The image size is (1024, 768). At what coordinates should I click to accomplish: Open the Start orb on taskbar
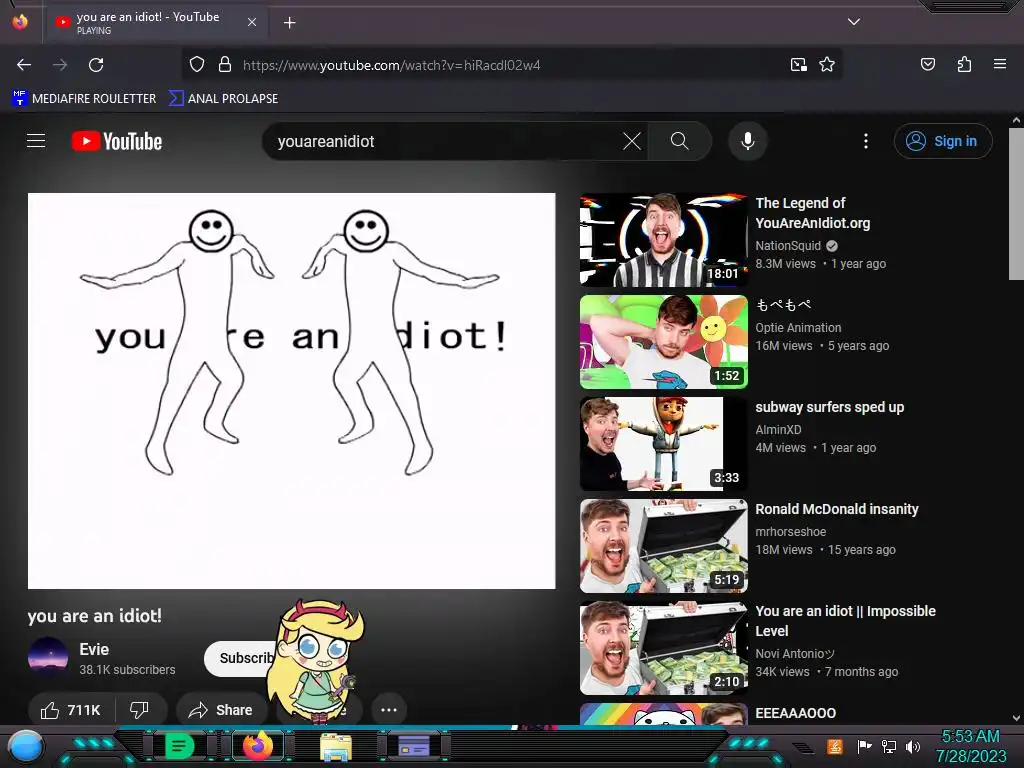coord(26,746)
